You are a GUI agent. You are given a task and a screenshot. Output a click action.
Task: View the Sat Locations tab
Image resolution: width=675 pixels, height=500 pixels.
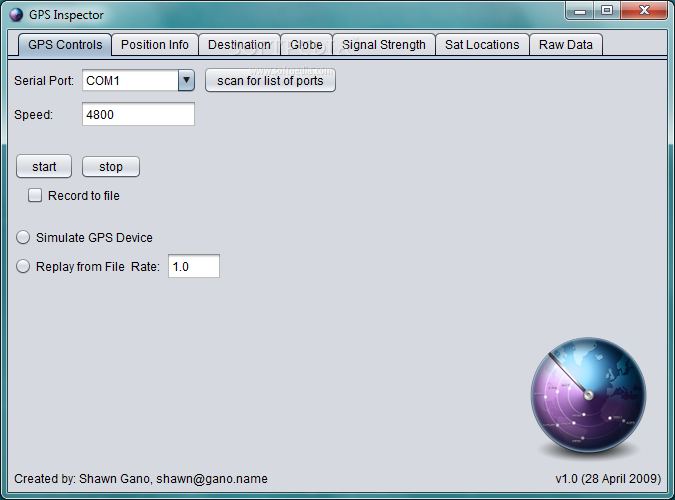pos(482,45)
